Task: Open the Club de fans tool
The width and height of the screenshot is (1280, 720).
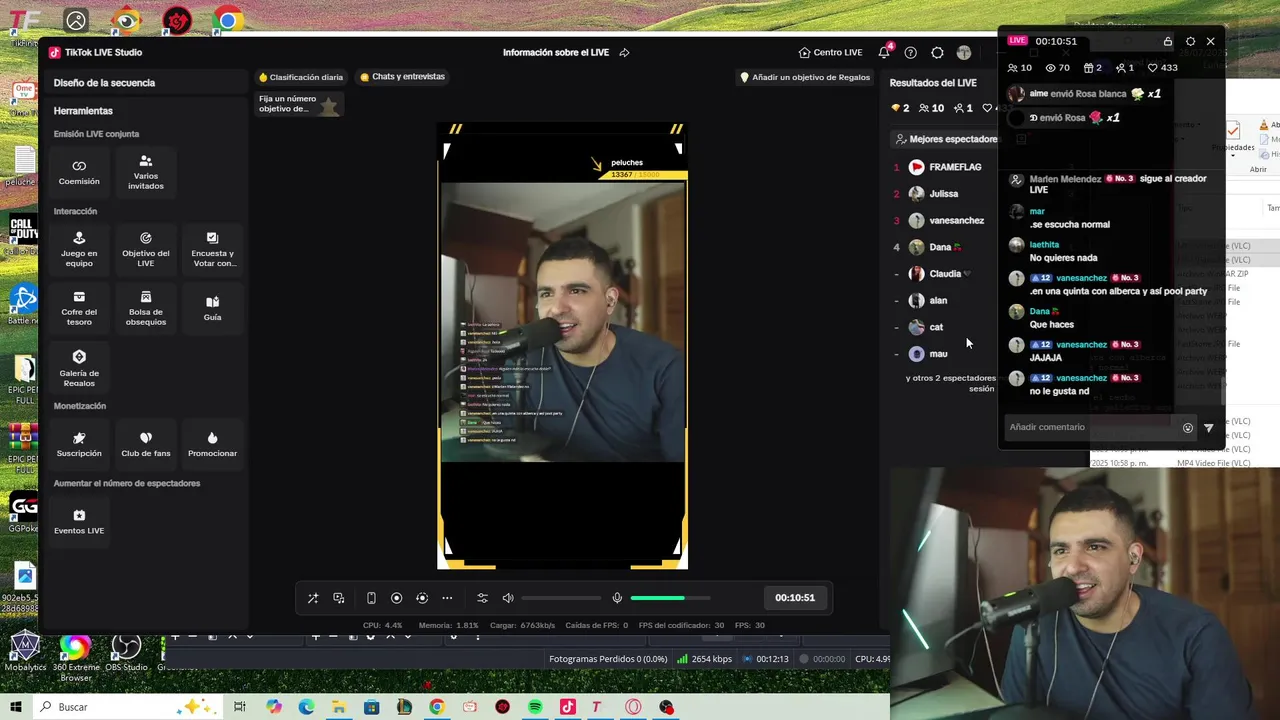Action: 146,444
